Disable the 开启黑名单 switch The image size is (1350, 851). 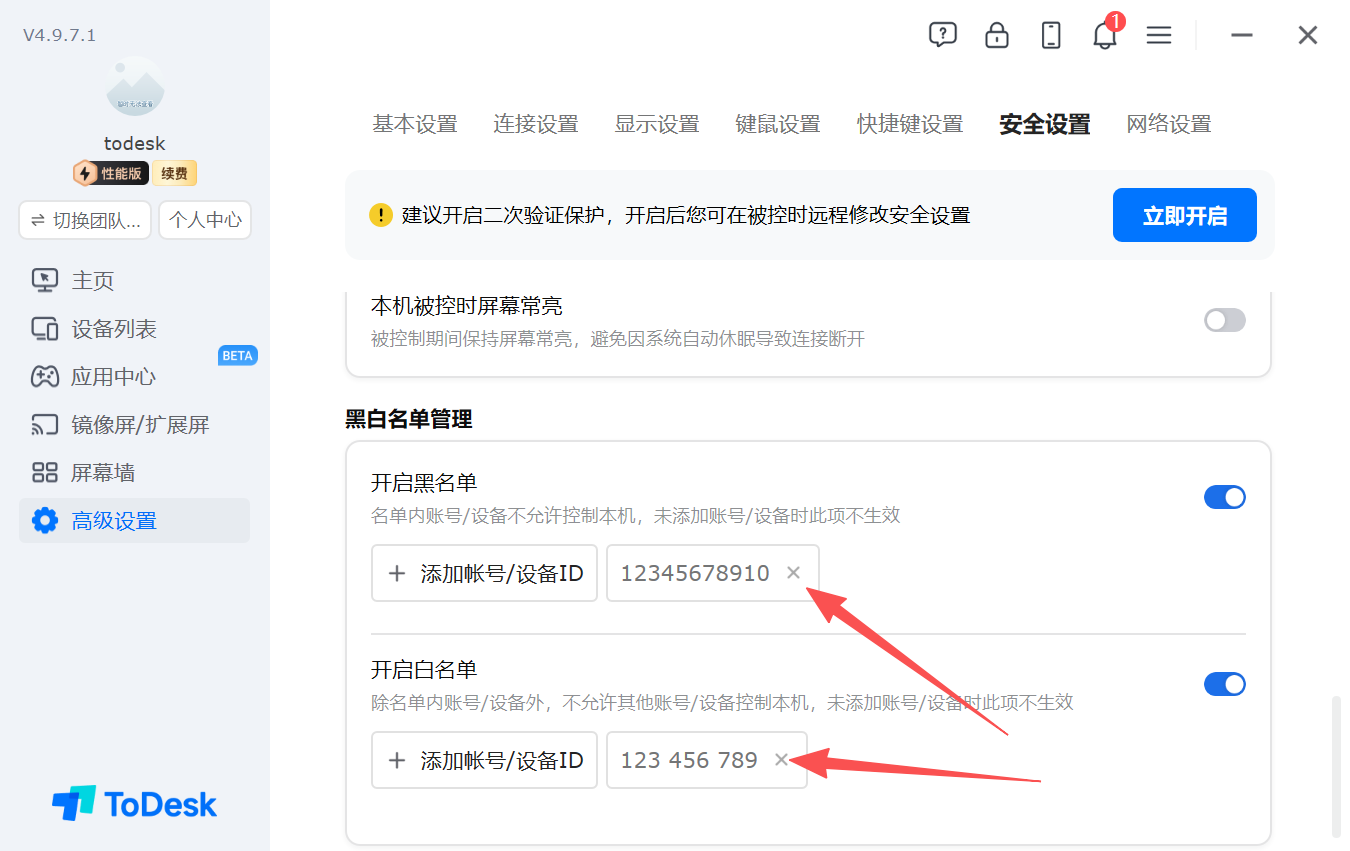click(1225, 497)
